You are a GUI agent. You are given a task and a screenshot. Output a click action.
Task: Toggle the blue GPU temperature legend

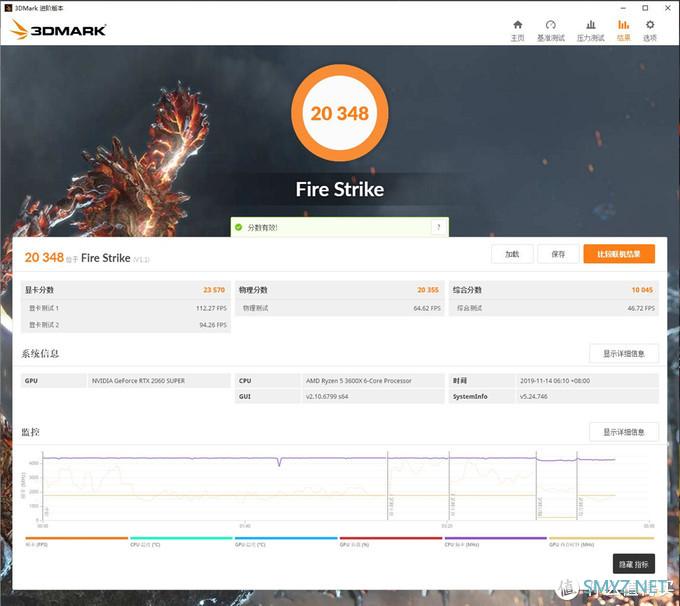pyautogui.click(x=286, y=538)
